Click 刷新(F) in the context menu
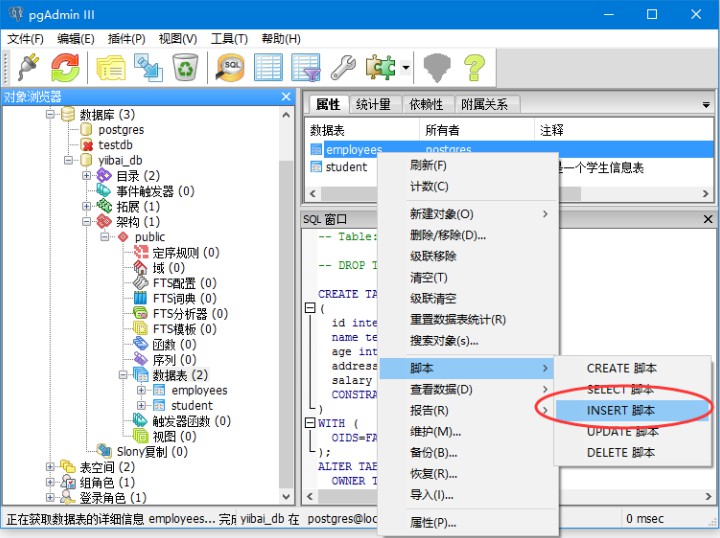This screenshot has height=538, width=720. point(468,165)
